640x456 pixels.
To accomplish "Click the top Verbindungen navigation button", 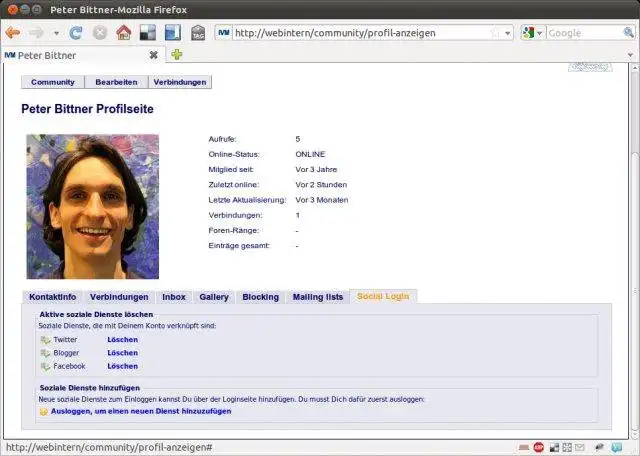I will [180, 82].
